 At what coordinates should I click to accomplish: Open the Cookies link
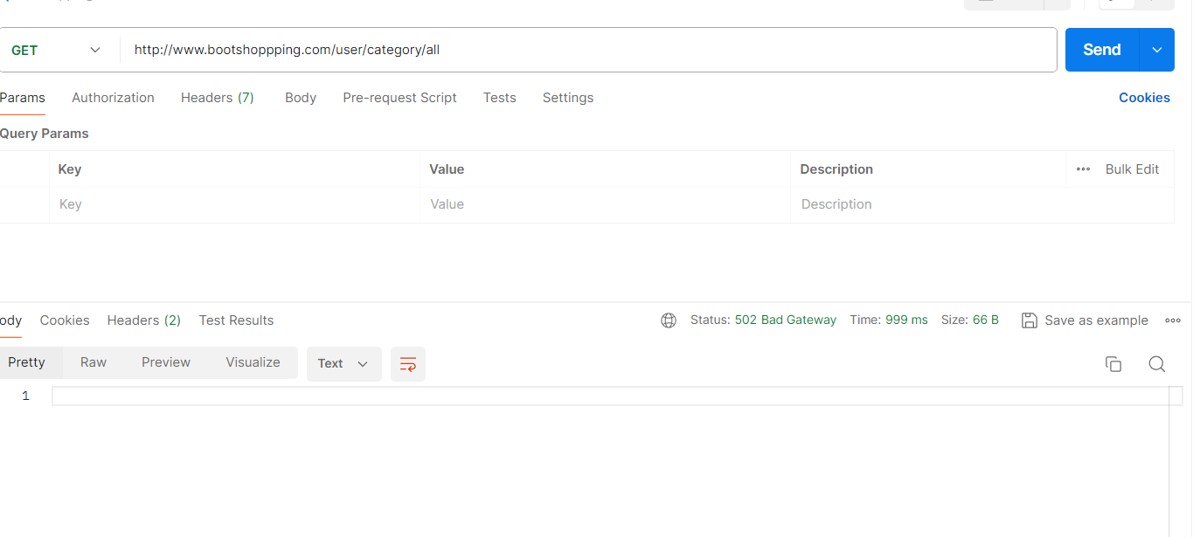tap(1144, 98)
